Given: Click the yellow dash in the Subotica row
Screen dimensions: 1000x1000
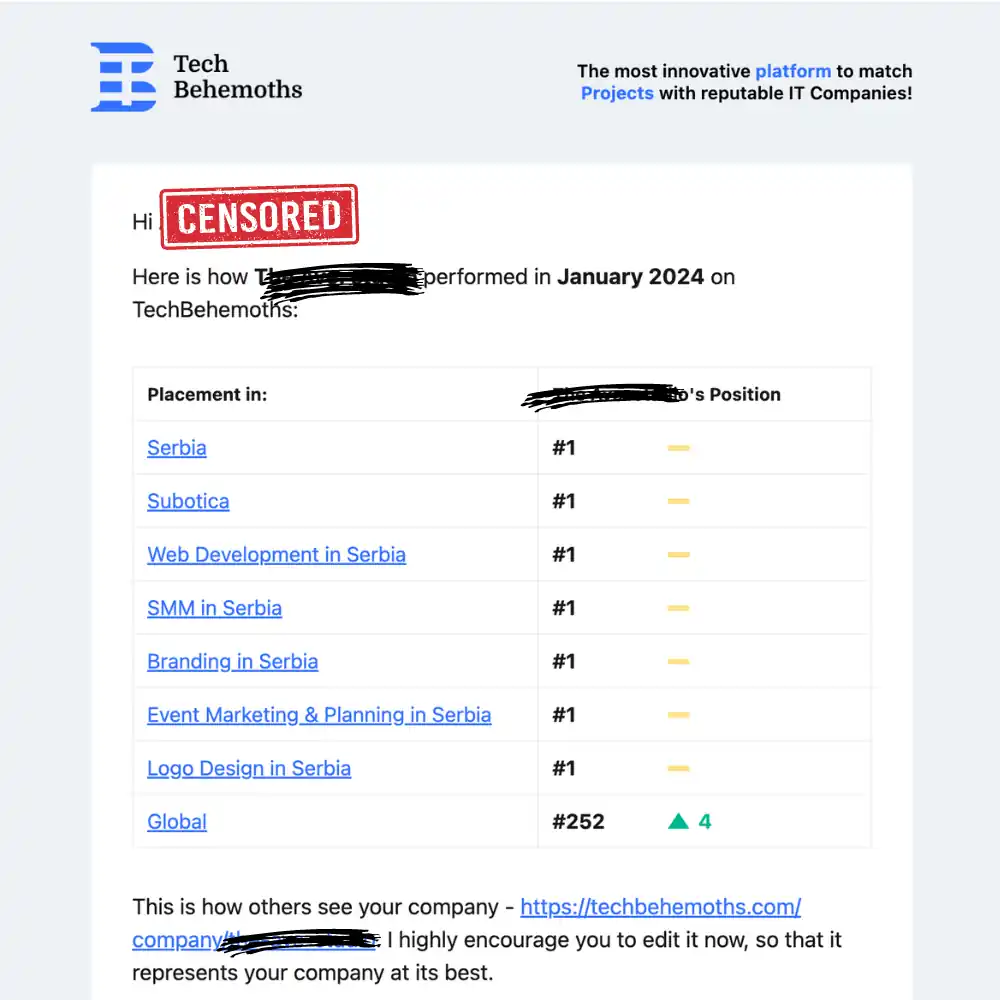Looking at the screenshot, I should [x=679, y=501].
